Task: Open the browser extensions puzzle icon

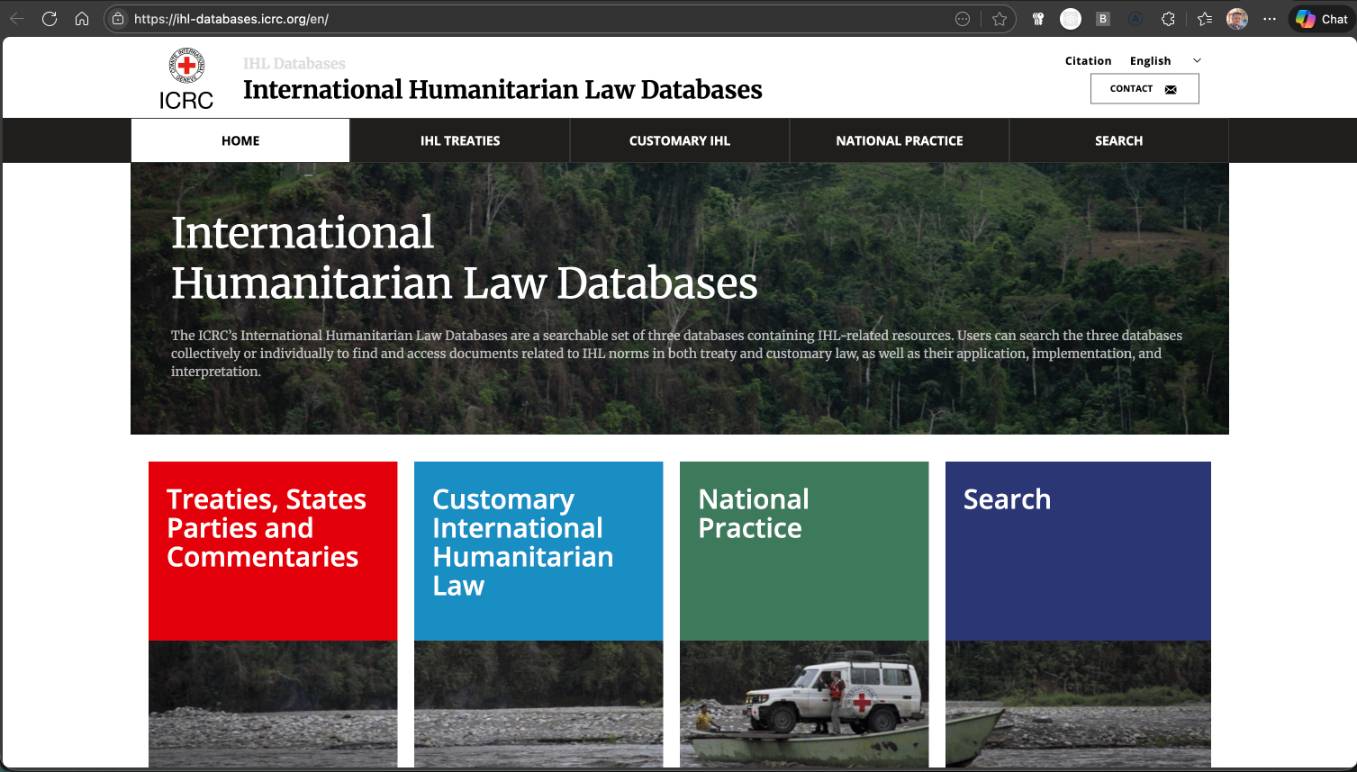Action: (1167, 19)
